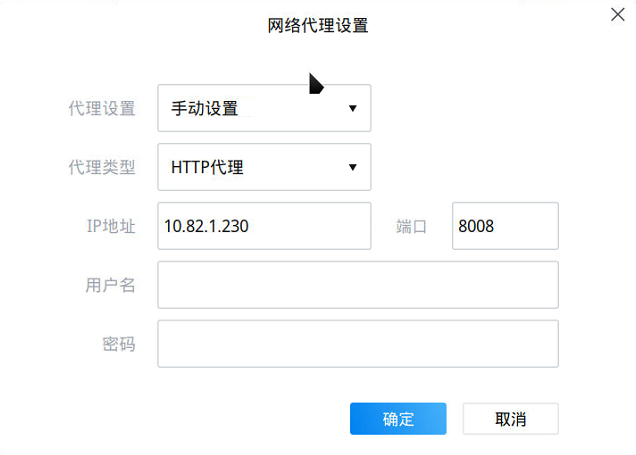This screenshot has height=455, width=636.
Task: Click the 端口 label
Action: tap(412, 226)
